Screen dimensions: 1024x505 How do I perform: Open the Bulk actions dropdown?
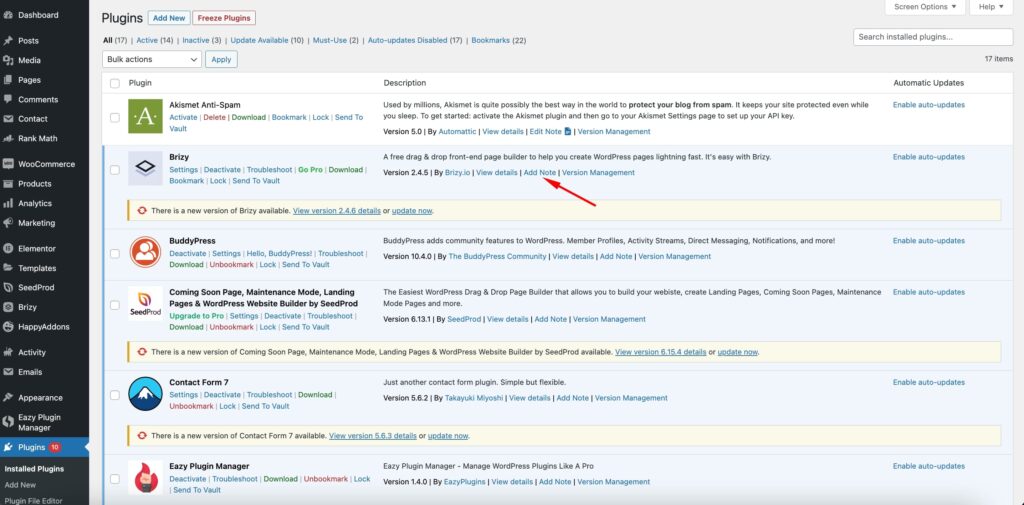click(x=152, y=59)
